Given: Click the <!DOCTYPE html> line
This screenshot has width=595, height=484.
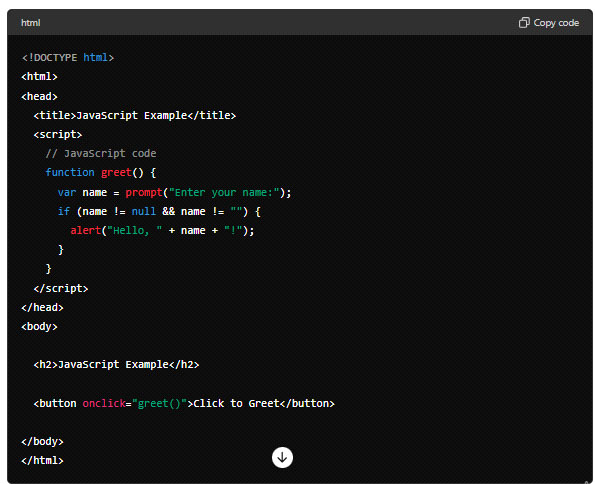Looking at the screenshot, I should [68, 57].
